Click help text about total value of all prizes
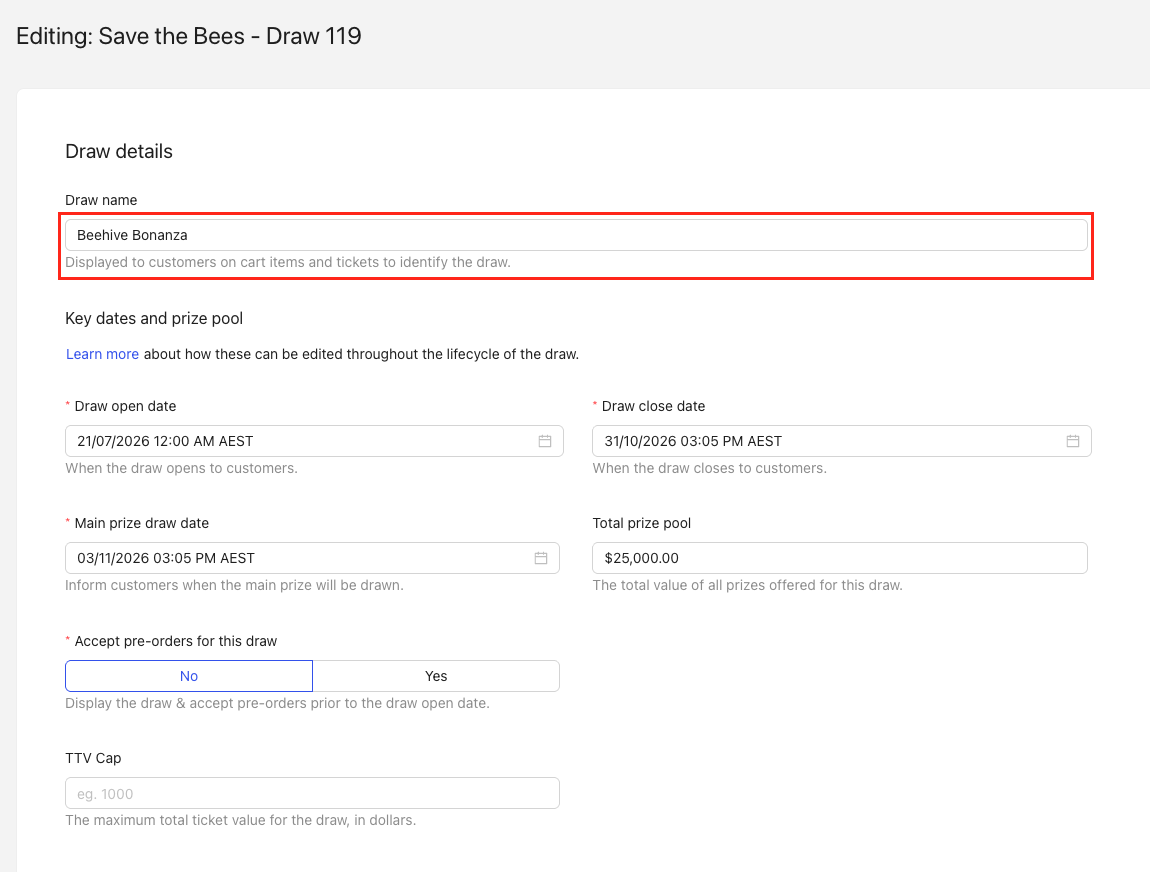 747,585
